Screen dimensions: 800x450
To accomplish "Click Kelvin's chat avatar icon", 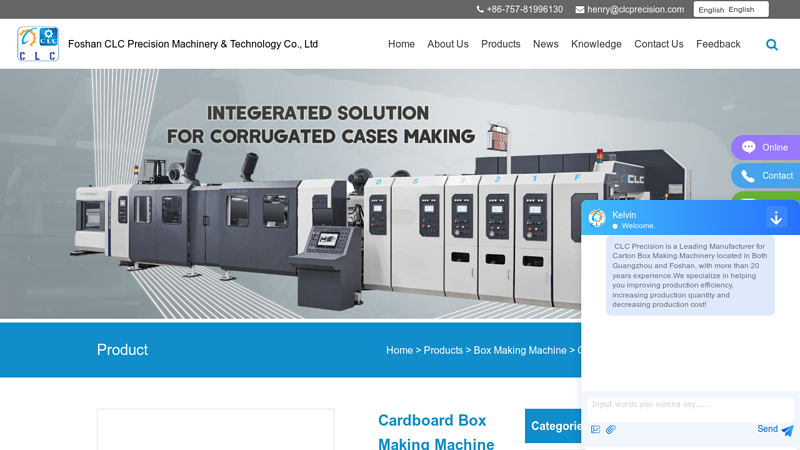I will tap(596, 218).
